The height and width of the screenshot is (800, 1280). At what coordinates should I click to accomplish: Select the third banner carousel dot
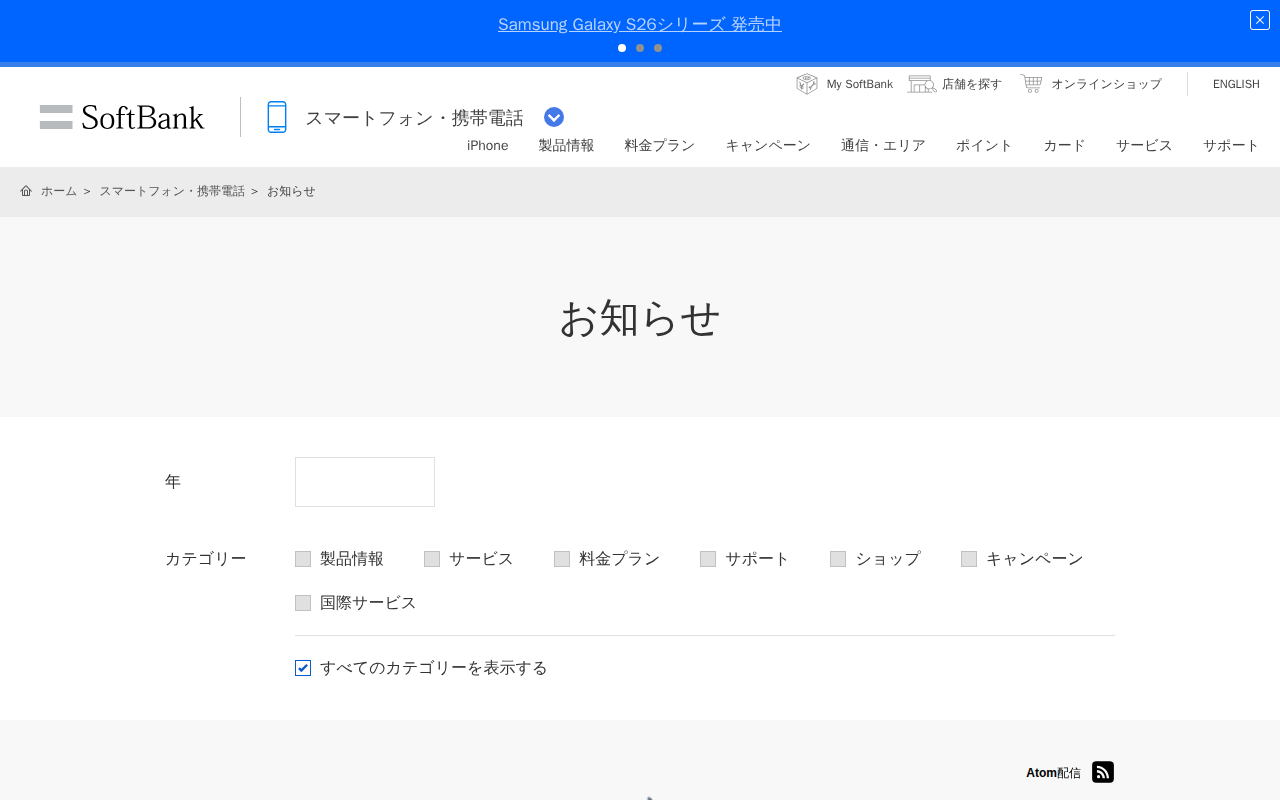pyautogui.click(x=658, y=48)
